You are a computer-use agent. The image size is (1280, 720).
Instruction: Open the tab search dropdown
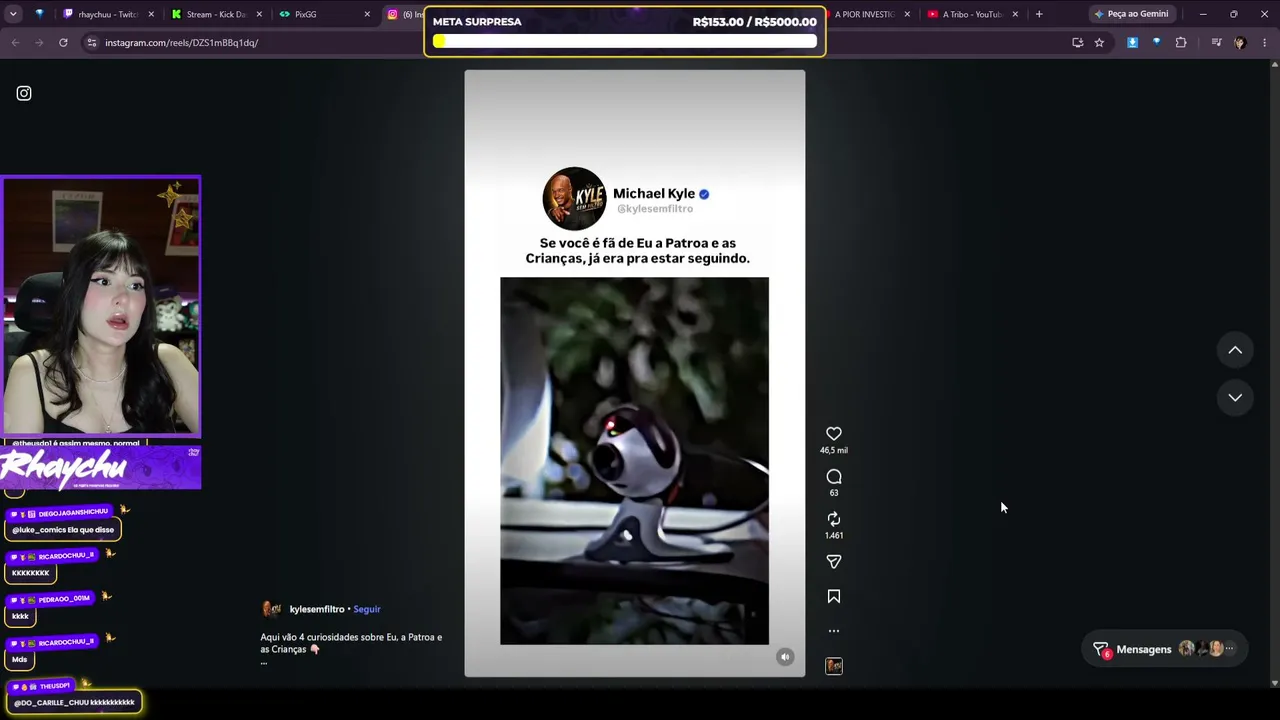coord(13,14)
